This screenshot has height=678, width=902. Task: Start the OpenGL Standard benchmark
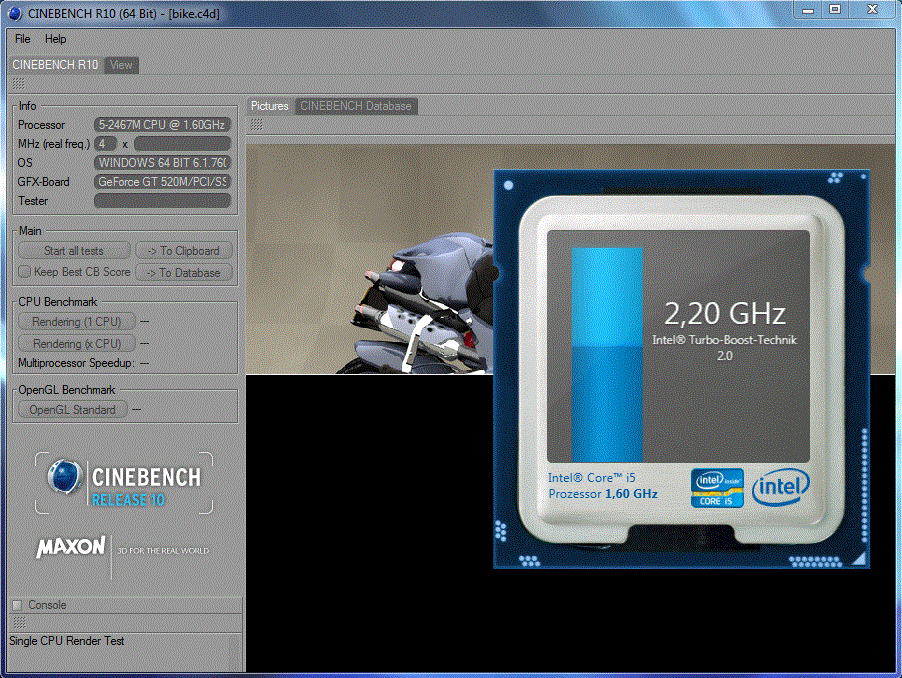[72, 409]
